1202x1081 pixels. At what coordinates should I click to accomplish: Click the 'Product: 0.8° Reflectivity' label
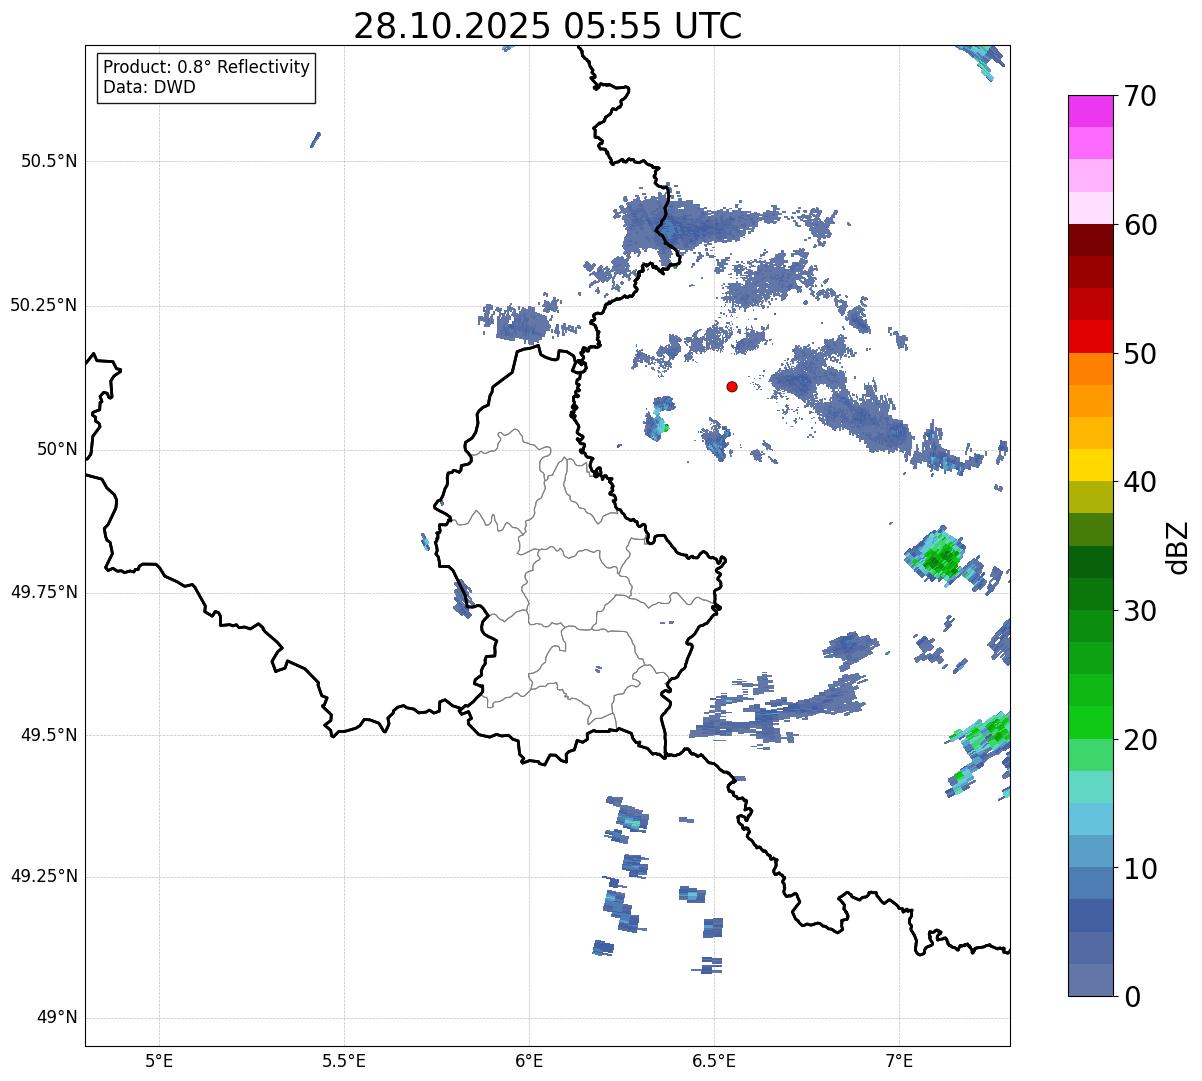click(x=207, y=67)
